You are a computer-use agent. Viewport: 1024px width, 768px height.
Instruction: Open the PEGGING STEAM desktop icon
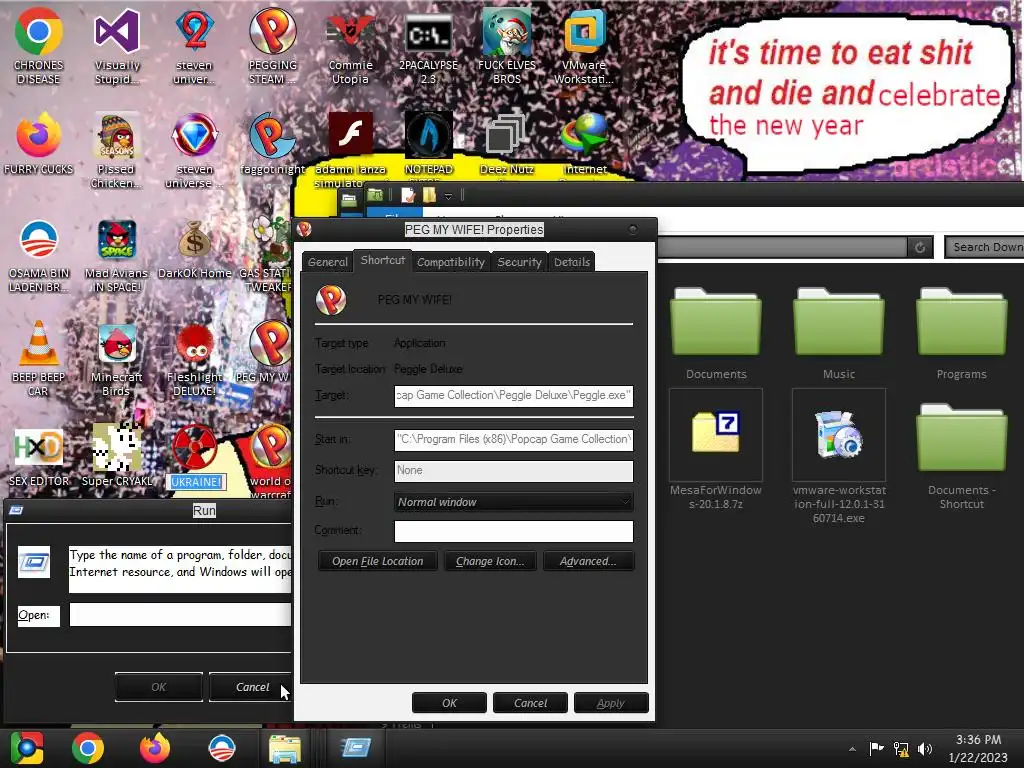272,46
